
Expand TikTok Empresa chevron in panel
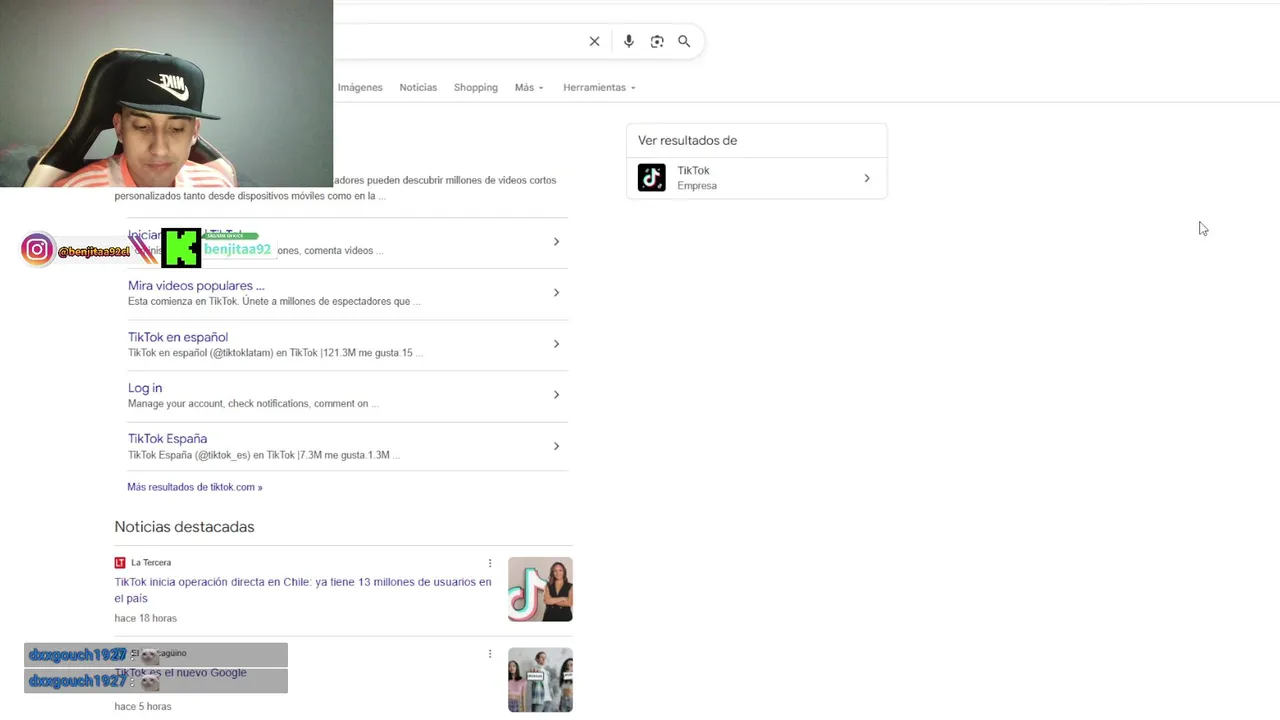867,178
